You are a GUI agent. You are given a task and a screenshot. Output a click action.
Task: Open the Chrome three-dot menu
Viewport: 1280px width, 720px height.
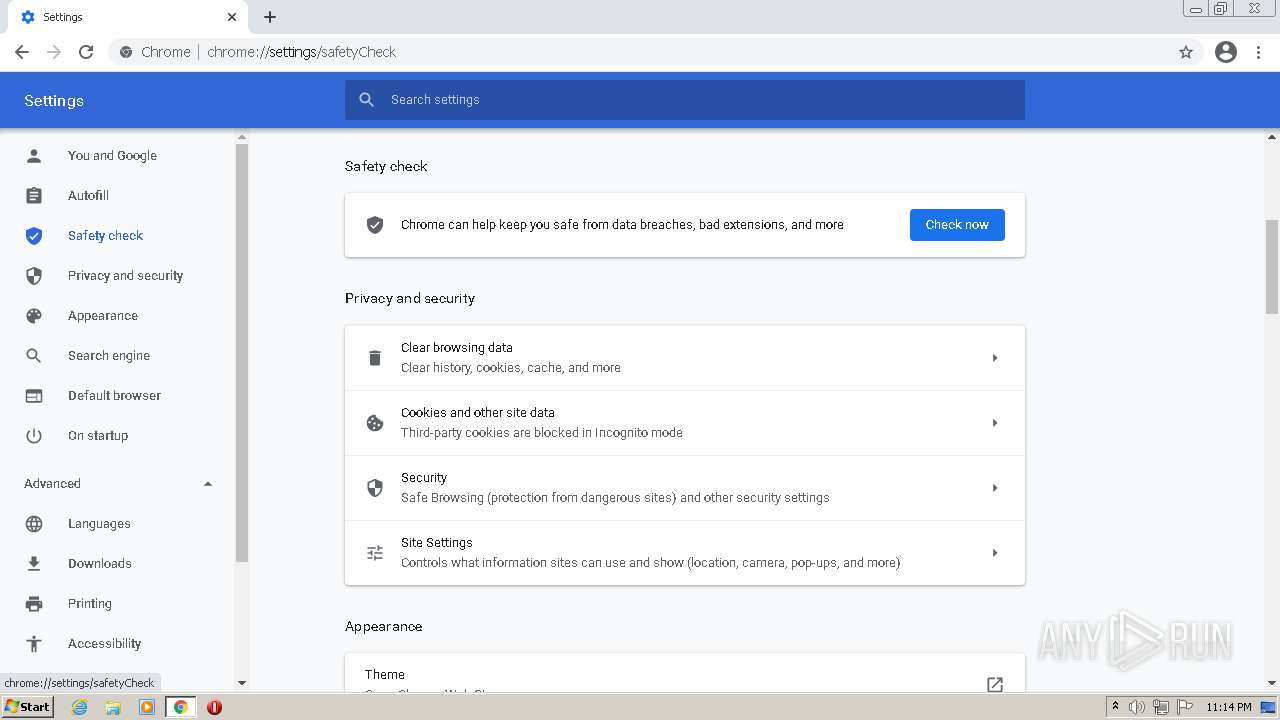(1259, 52)
